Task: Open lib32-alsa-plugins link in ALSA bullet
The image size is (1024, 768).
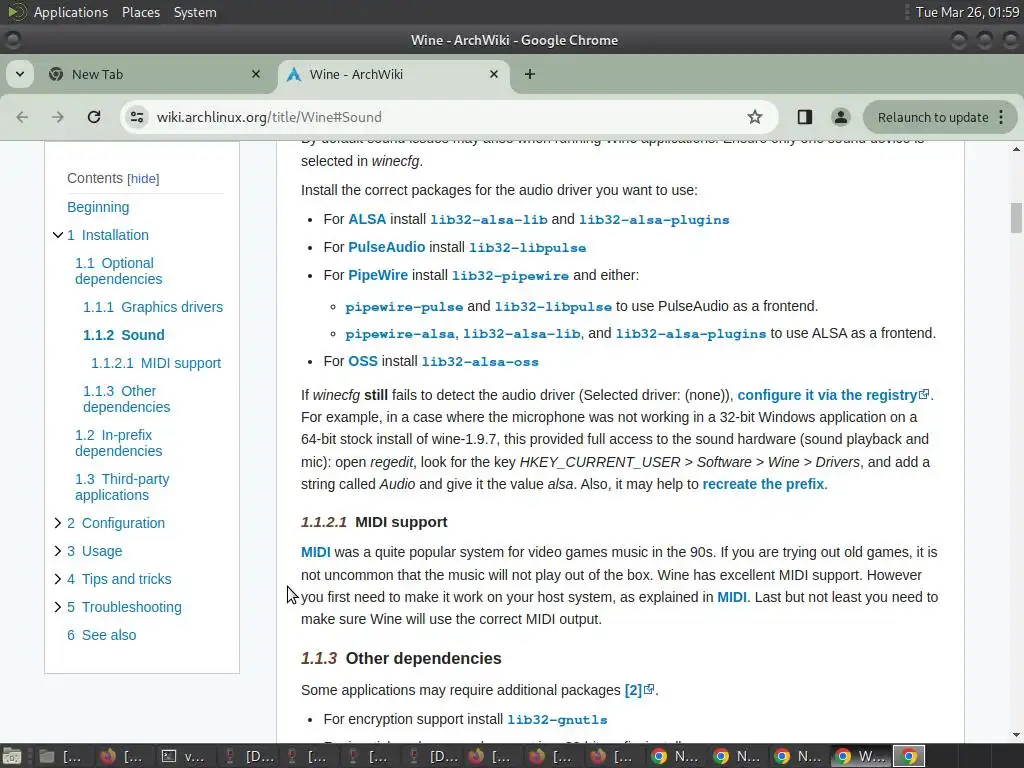Action: [654, 220]
